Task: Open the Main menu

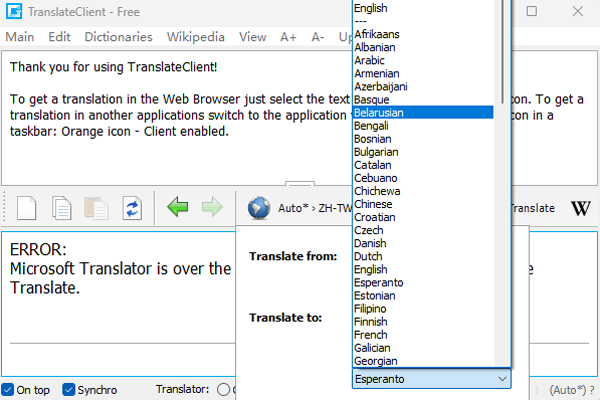Action: click(20, 37)
